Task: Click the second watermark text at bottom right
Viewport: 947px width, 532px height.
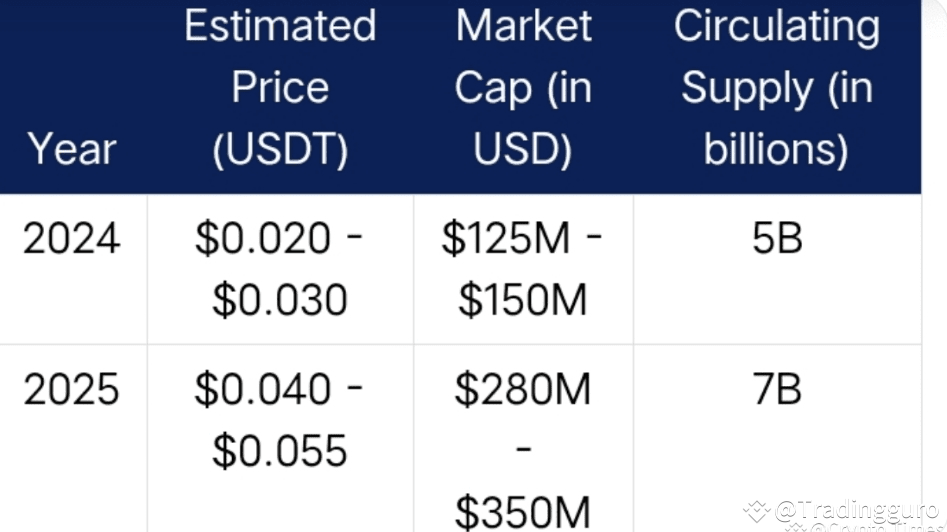Action: coord(865,527)
